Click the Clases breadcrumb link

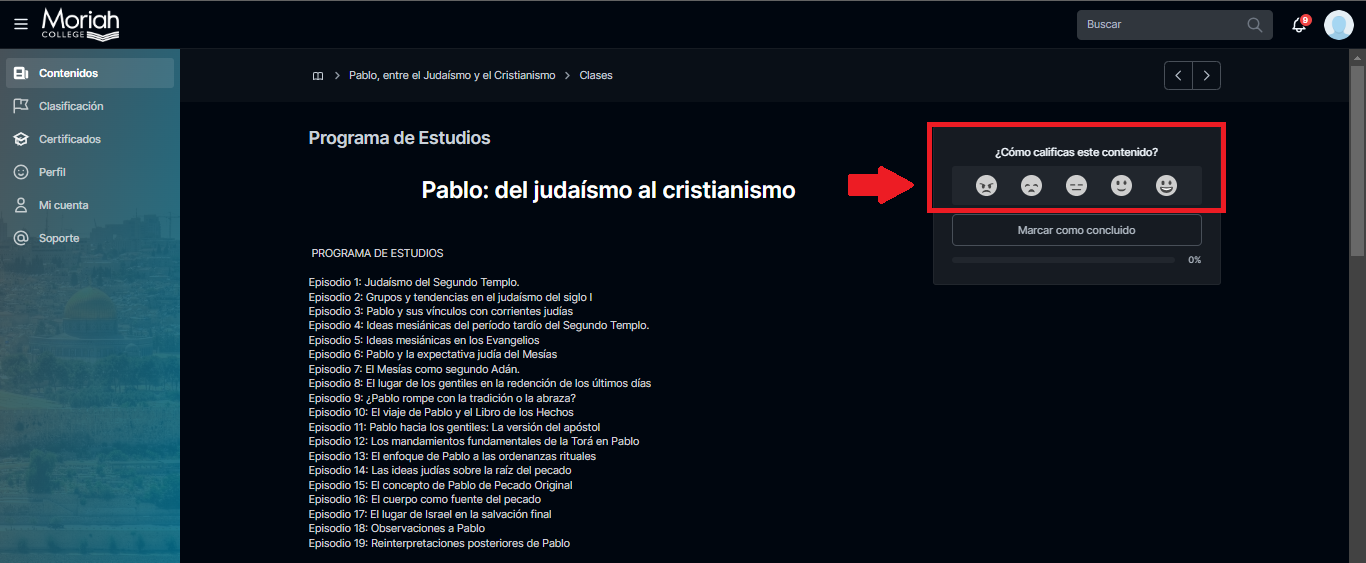click(x=596, y=76)
